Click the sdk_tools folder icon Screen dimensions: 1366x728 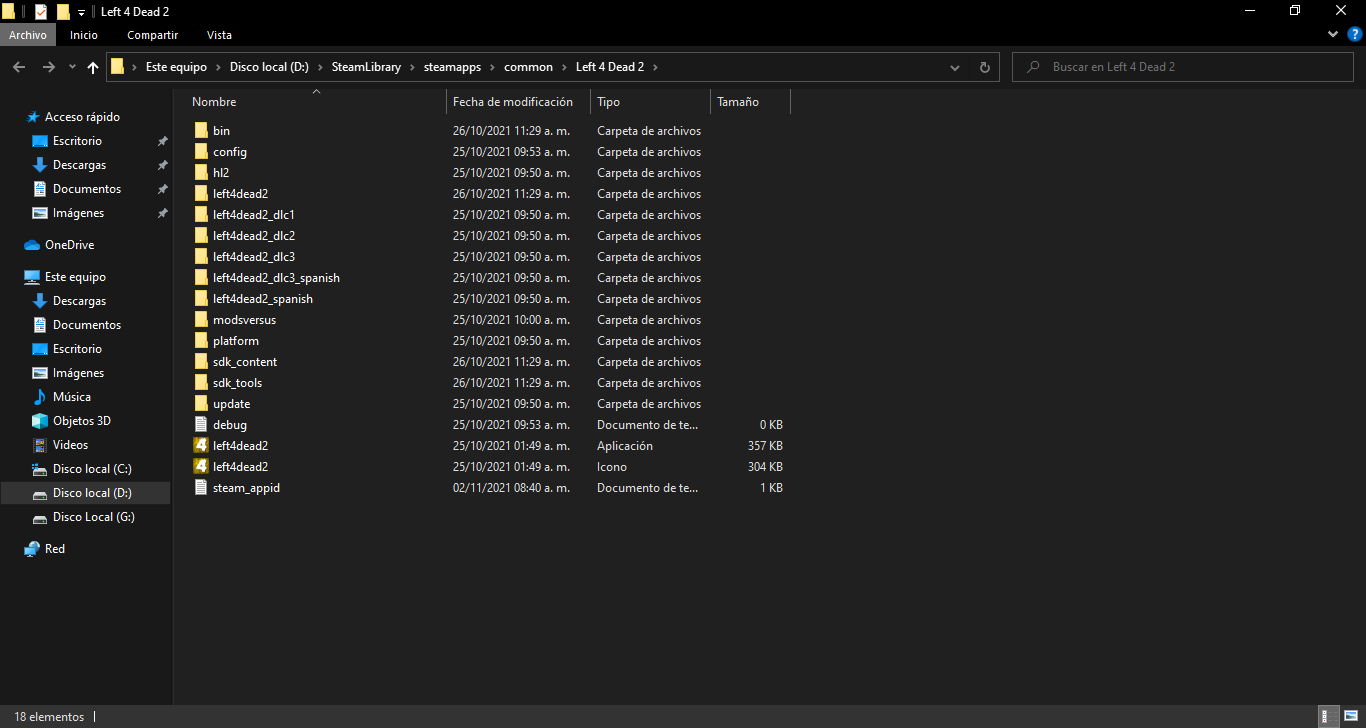click(201, 383)
